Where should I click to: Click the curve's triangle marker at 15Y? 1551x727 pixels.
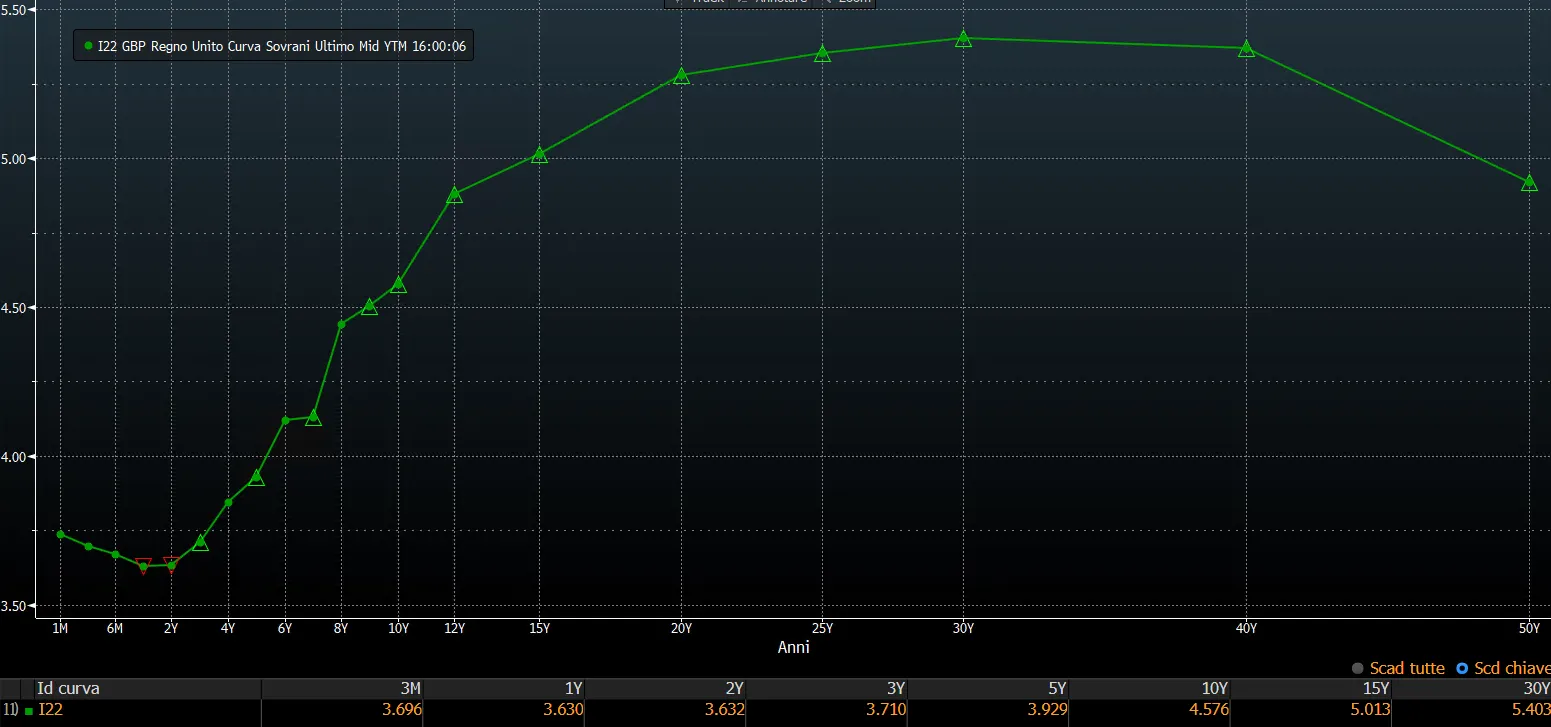click(x=540, y=154)
